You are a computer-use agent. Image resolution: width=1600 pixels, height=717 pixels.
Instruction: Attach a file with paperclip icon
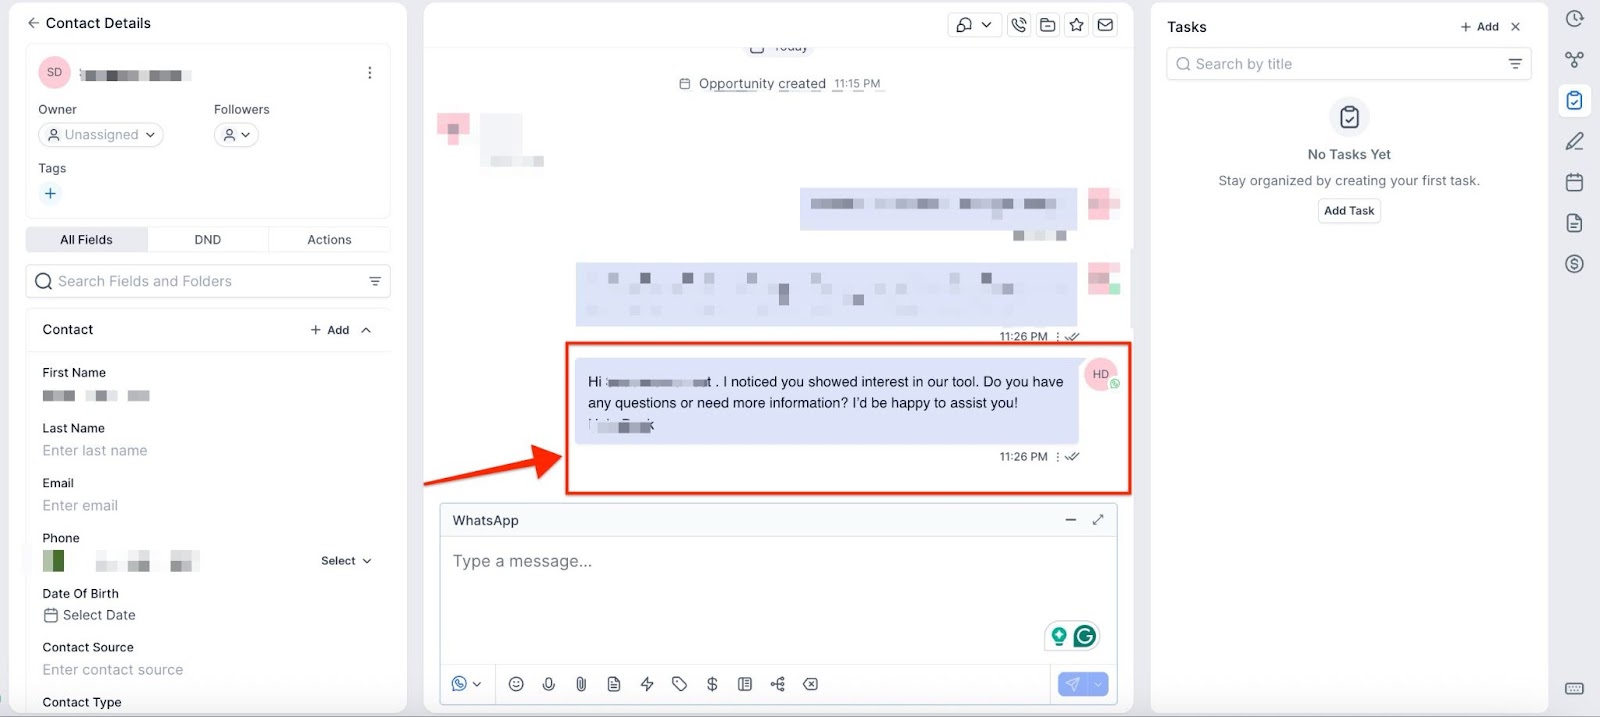pyautogui.click(x=581, y=685)
